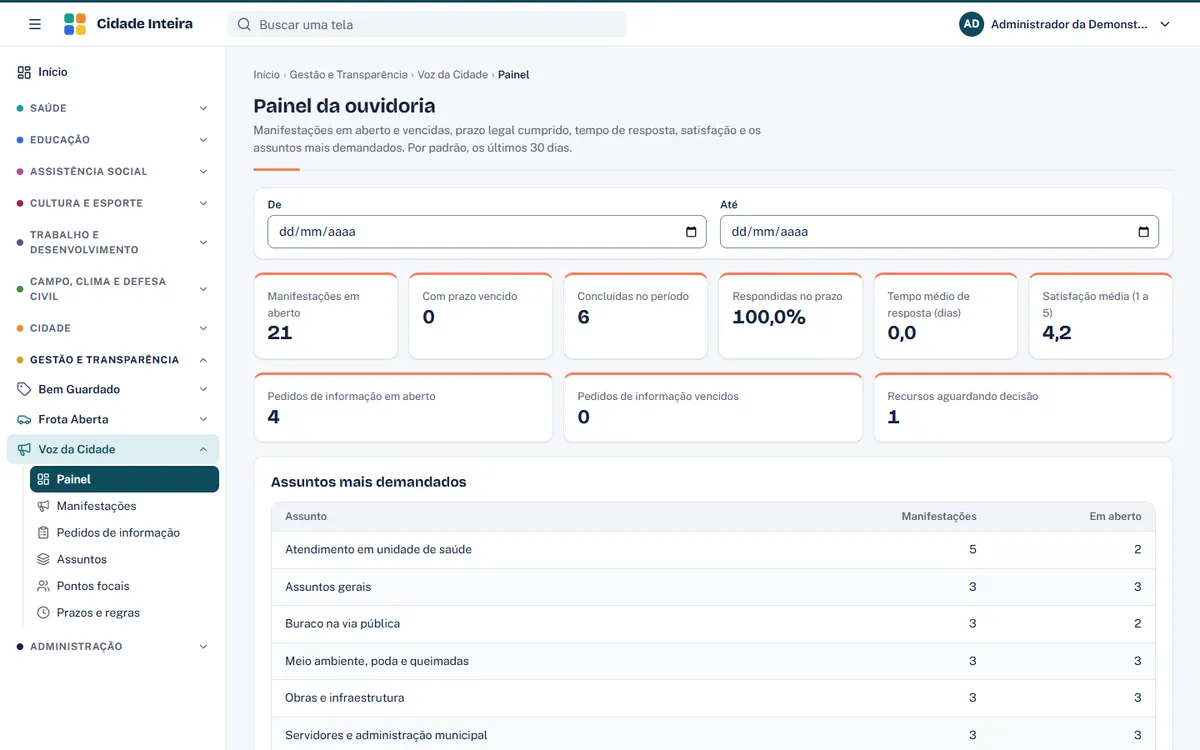This screenshot has height=750, width=1200.
Task: Open the hamburger navigation menu
Action: coord(35,24)
